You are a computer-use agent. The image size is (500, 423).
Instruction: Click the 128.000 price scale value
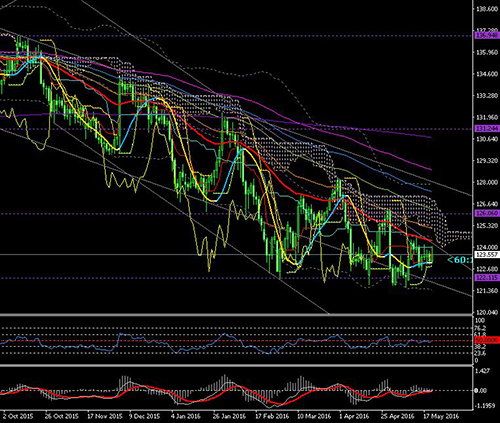pyautogui.click(x=487, y=182)
